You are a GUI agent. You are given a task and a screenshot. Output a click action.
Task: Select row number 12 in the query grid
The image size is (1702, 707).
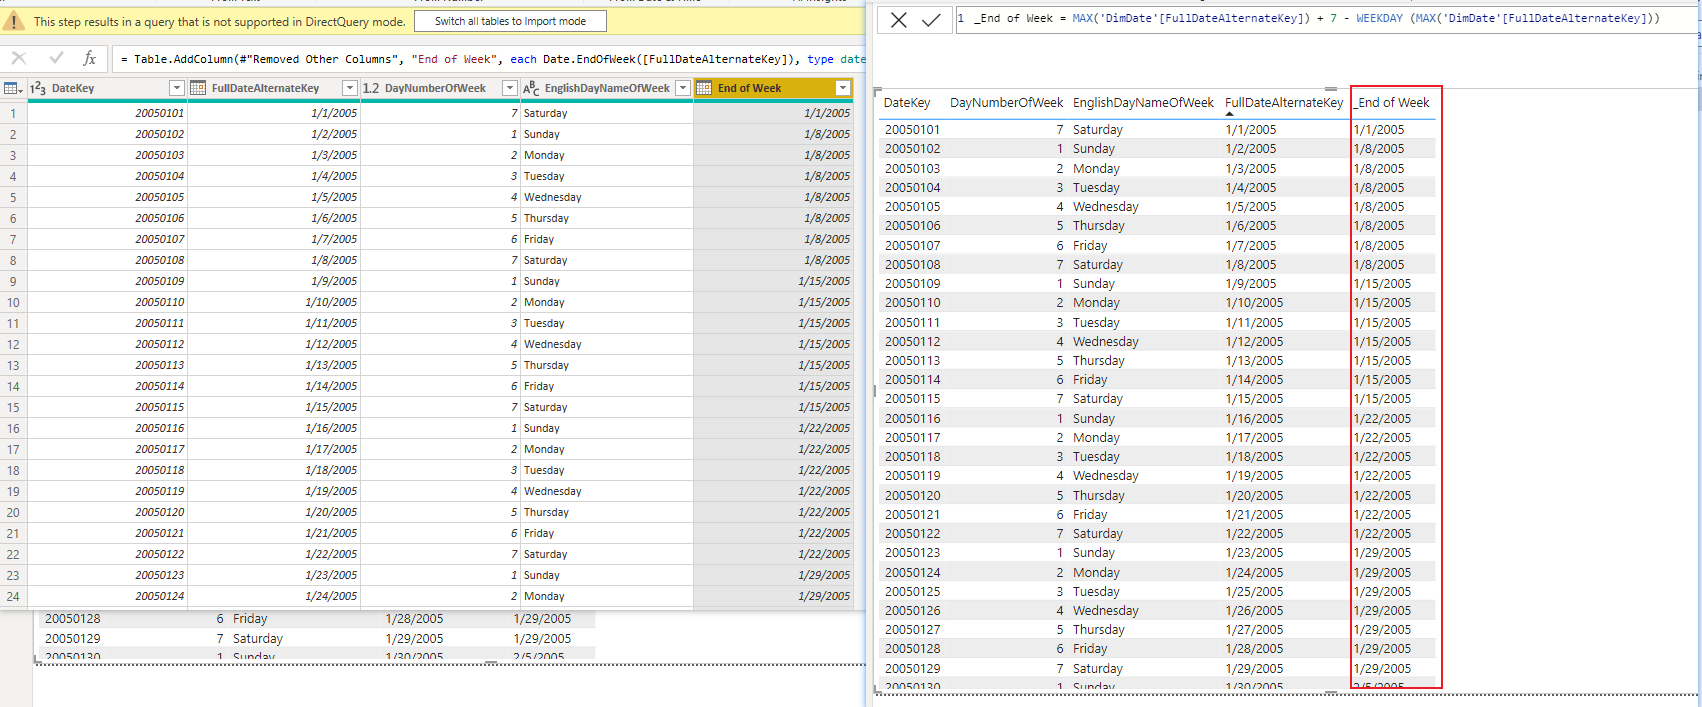coord(13,344)
